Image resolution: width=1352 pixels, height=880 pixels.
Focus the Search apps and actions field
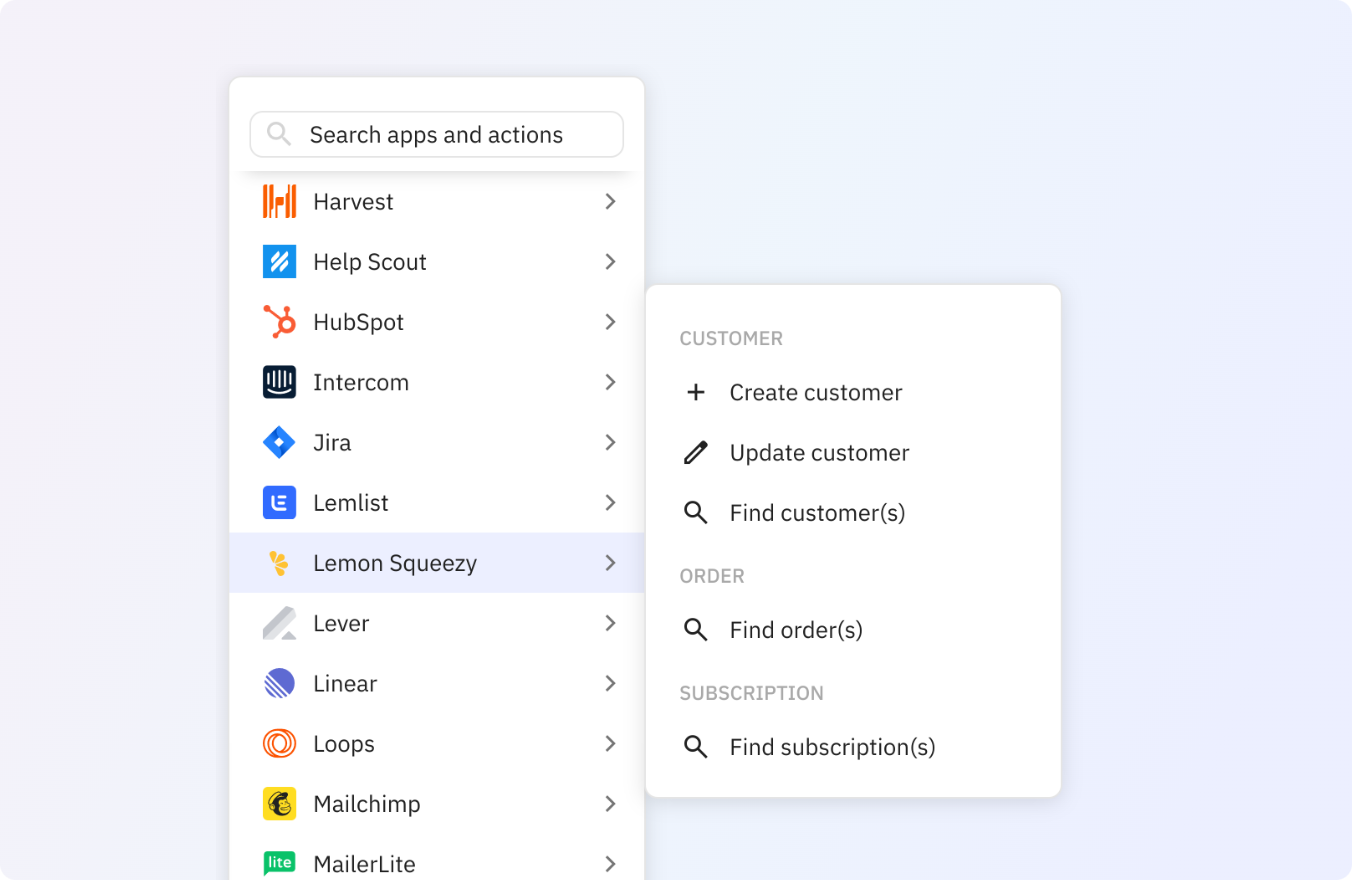coord(437,134)
